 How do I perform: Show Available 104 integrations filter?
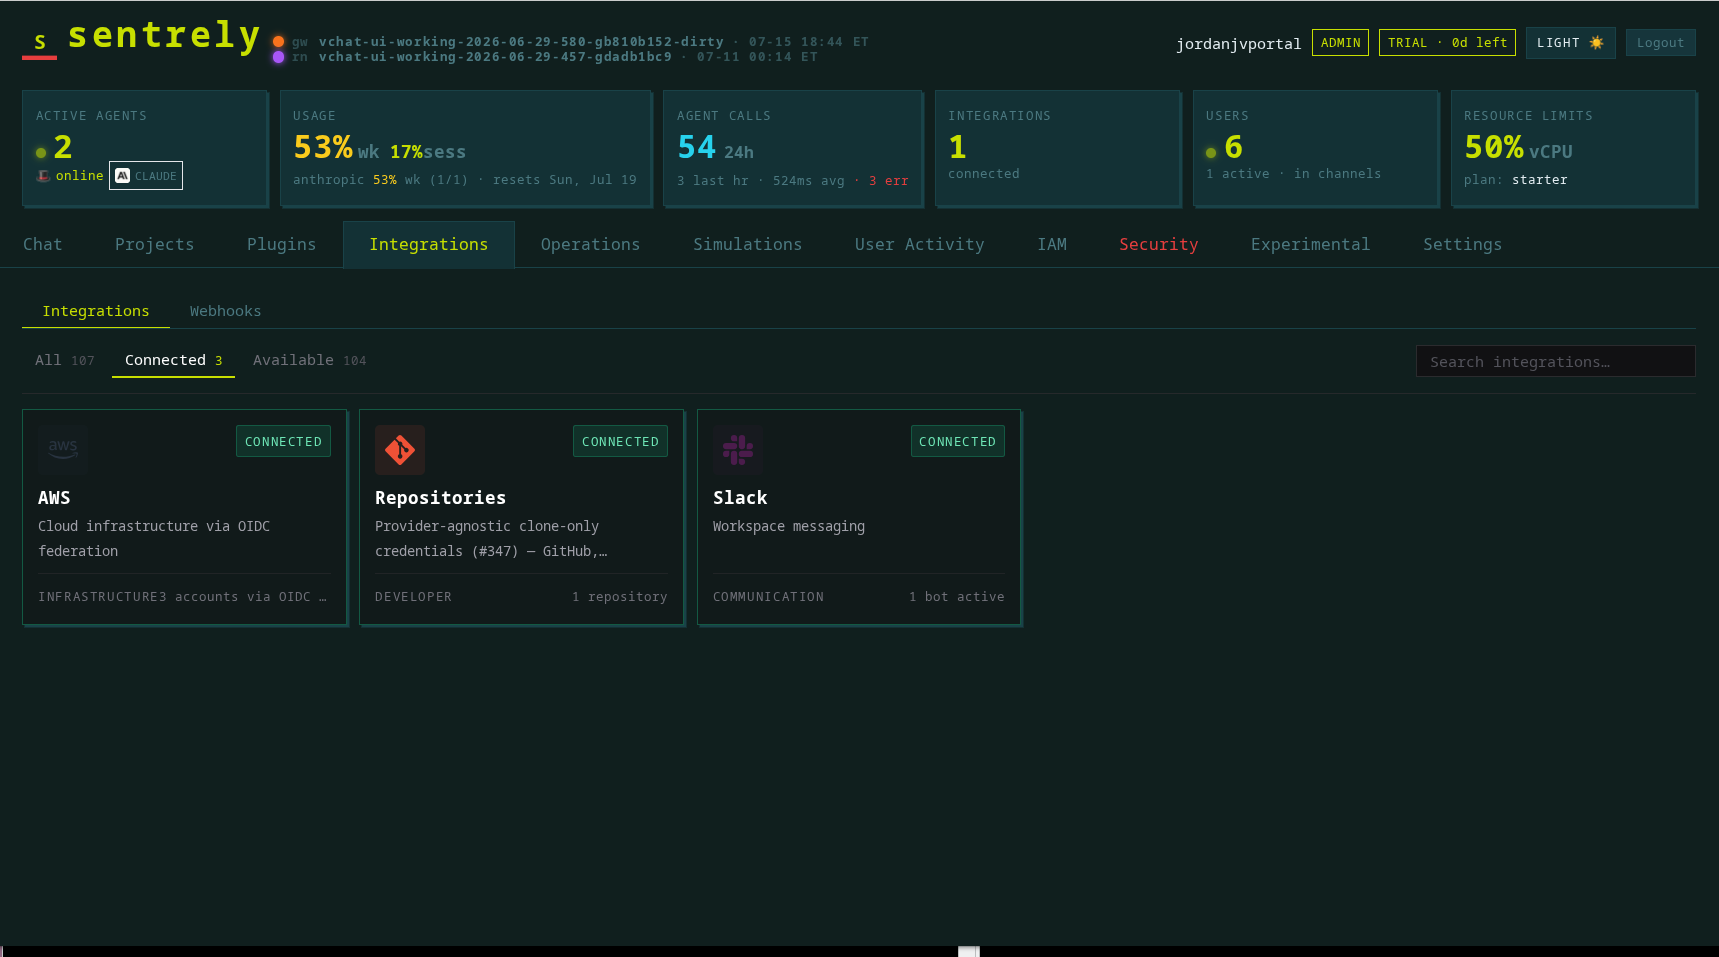309,360
